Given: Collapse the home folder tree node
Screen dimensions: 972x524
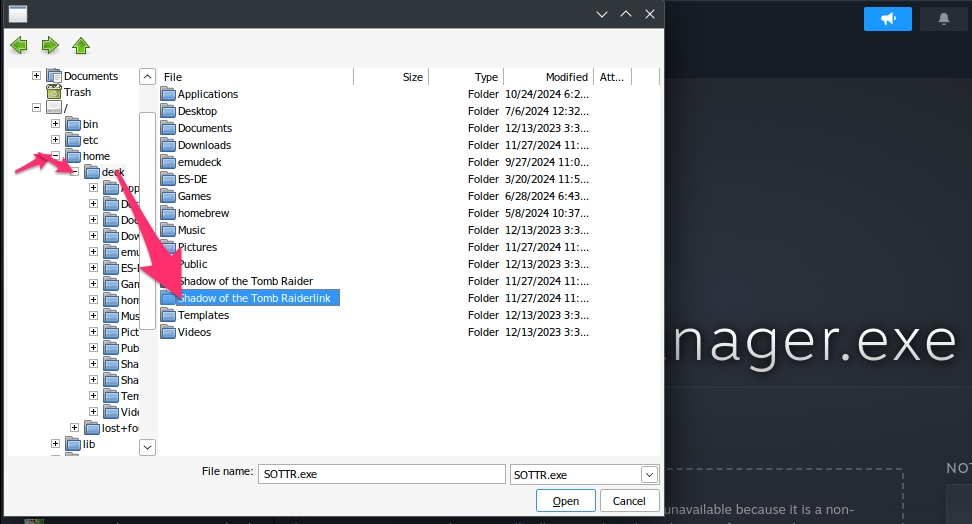Looking at the screenshot, I should (x=55, y=156).
